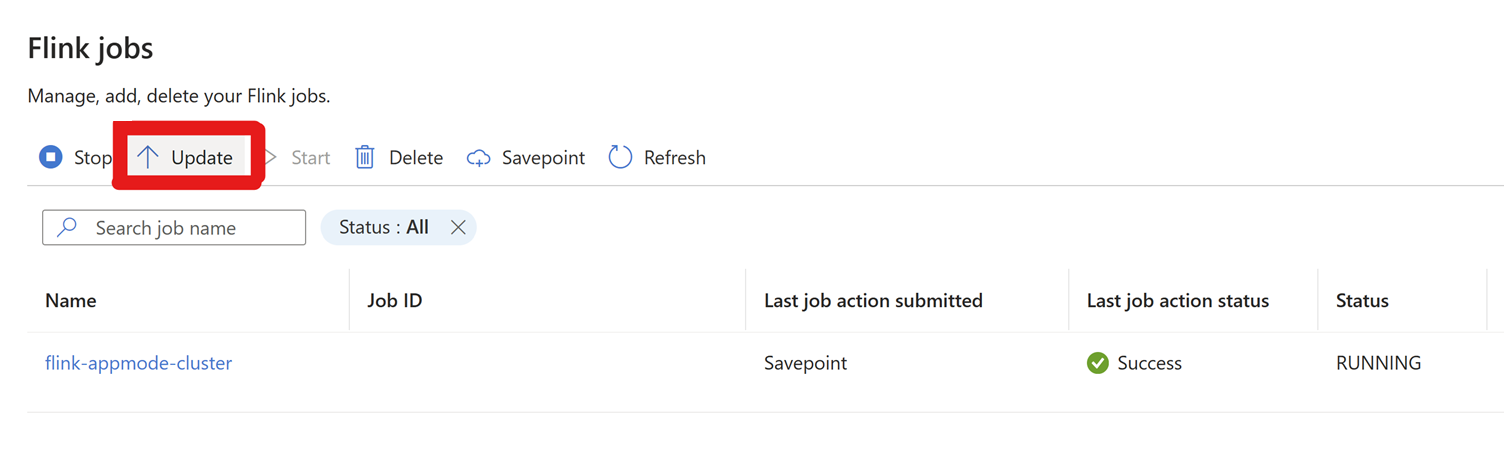Click the Refresh circular arrow icon
The image size is (1504, 472).
click(x=620, y=157)
